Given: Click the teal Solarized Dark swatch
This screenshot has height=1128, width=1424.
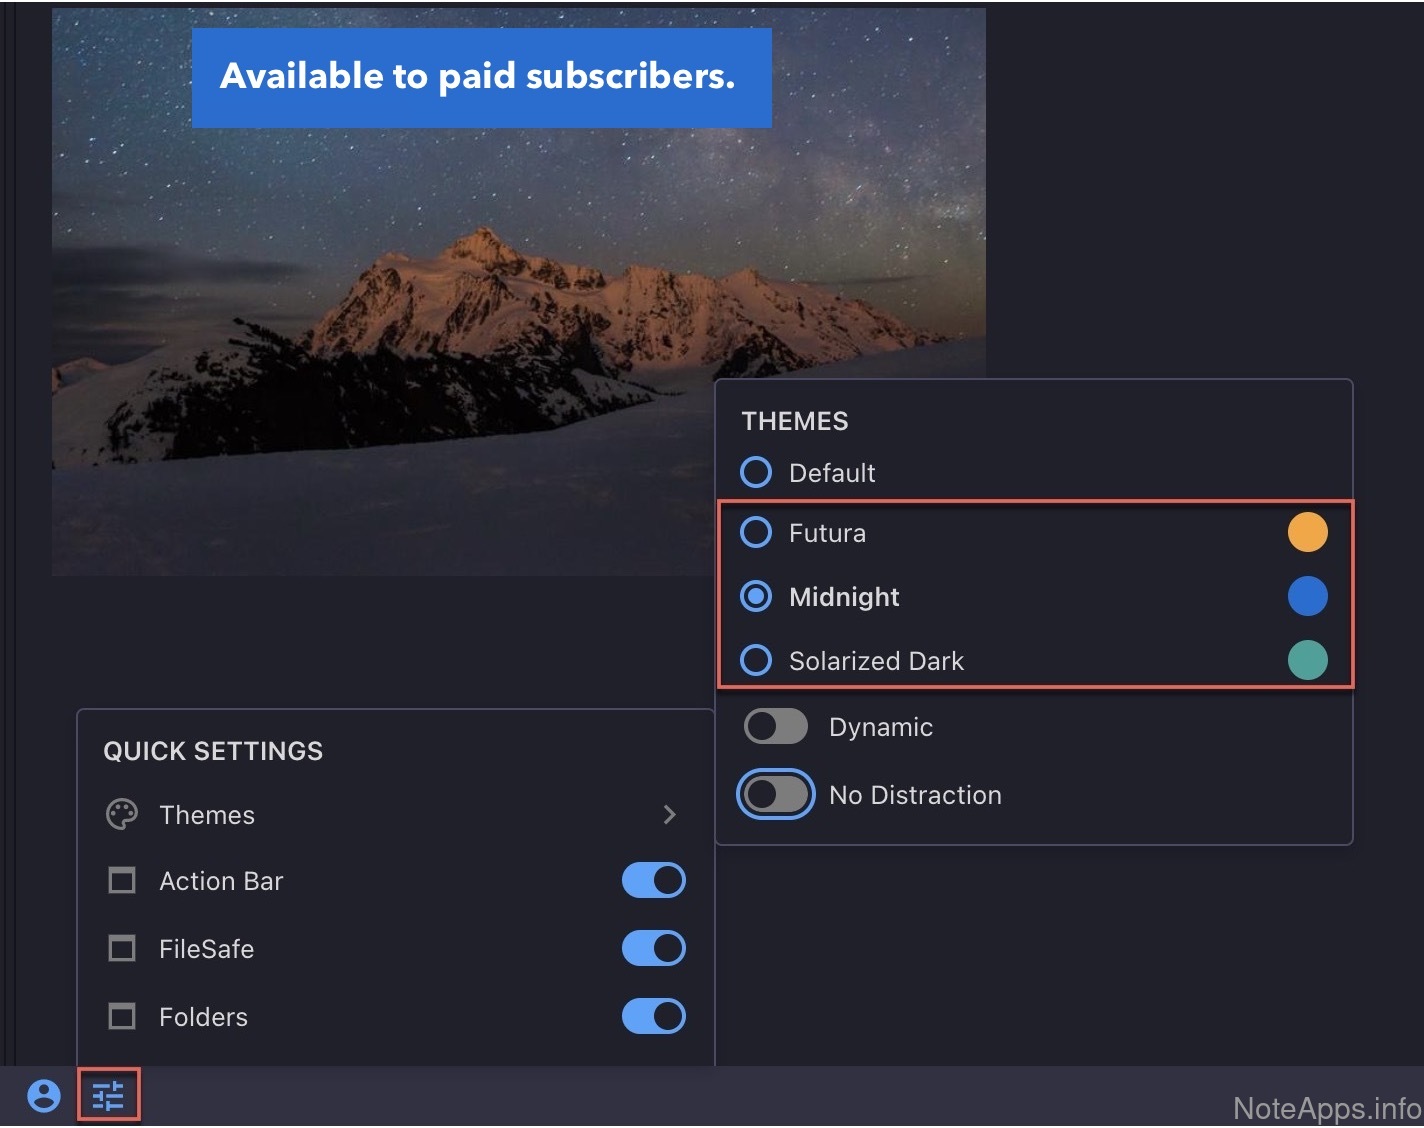Looking at the screenshot, I should (x=1307, y=660).
